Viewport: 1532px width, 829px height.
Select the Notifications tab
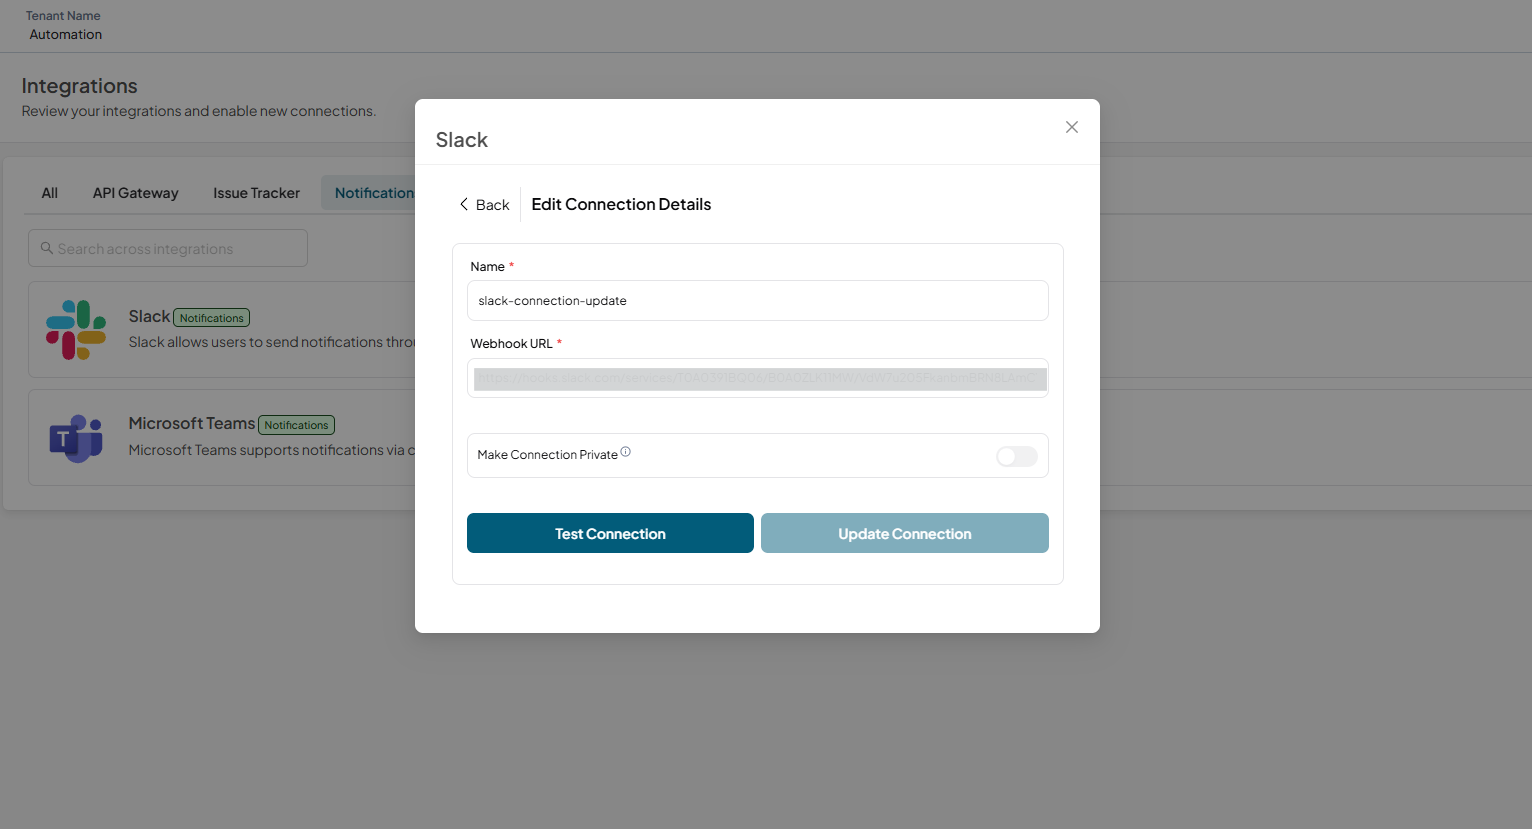coord(369,193)
